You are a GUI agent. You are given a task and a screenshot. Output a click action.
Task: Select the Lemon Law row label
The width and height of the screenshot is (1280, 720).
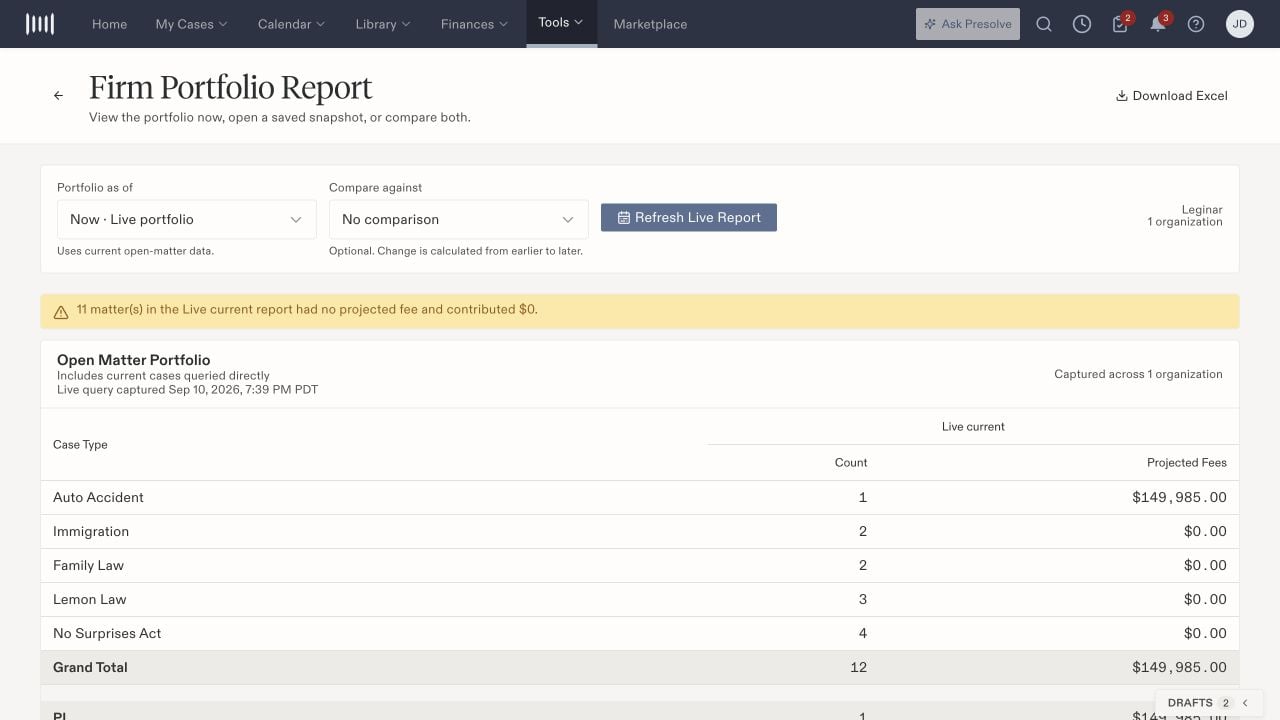click(x=90, y=599)
